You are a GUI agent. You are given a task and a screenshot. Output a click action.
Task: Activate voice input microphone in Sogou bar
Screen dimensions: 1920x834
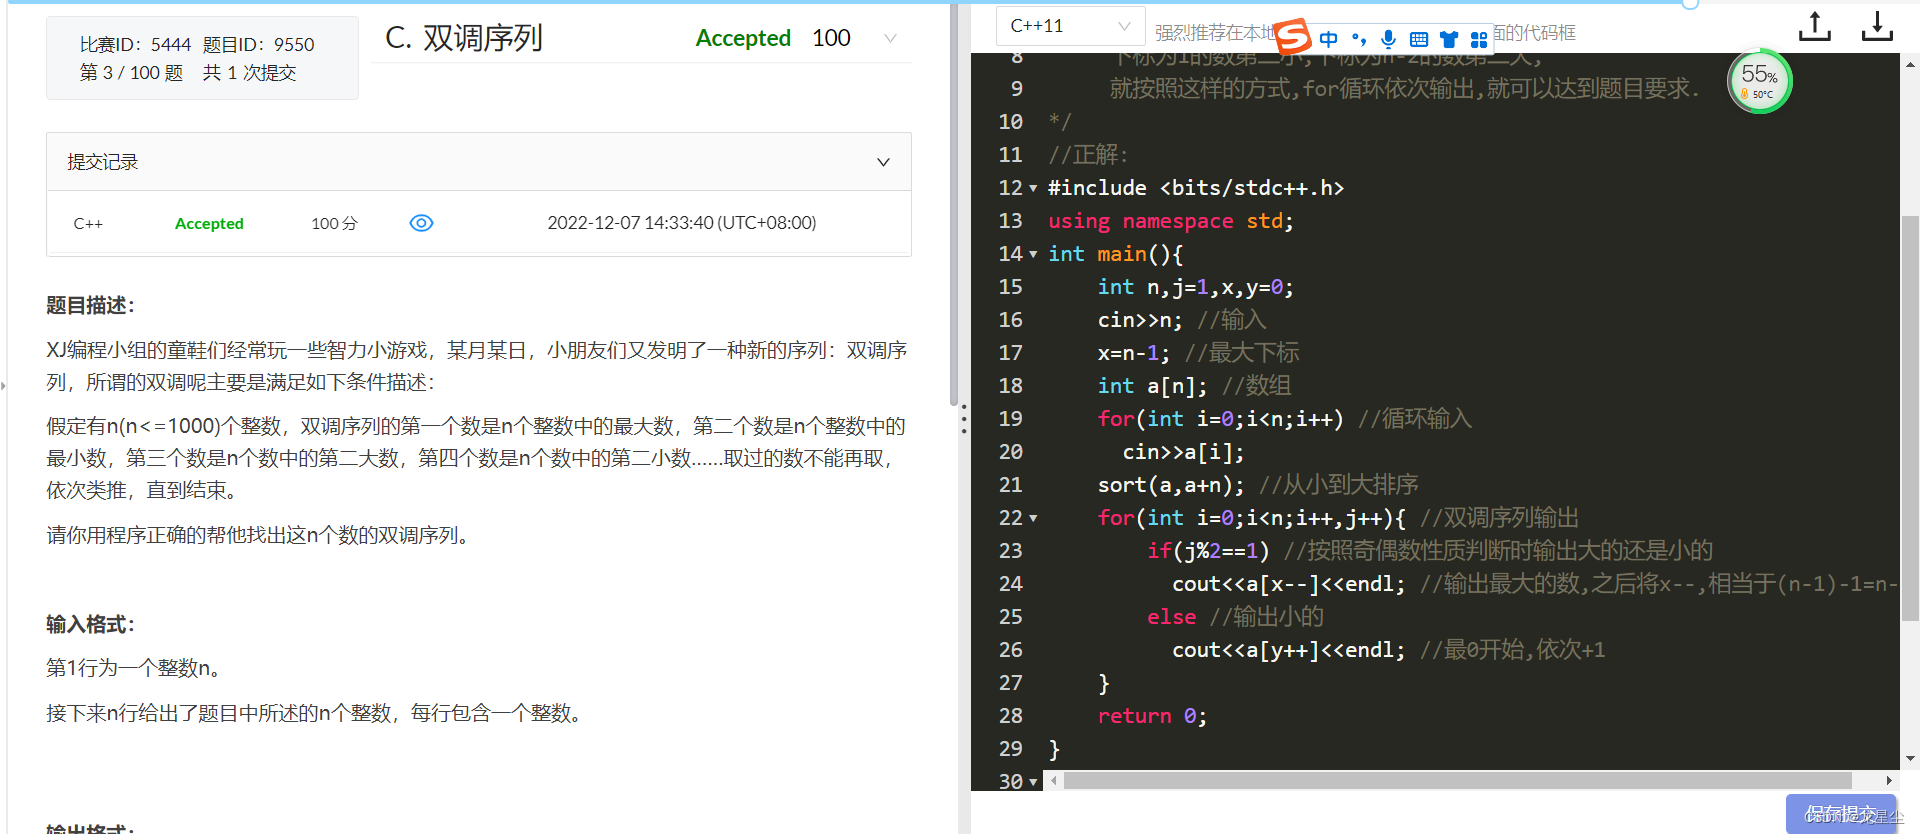click(x=1388, y=39)
